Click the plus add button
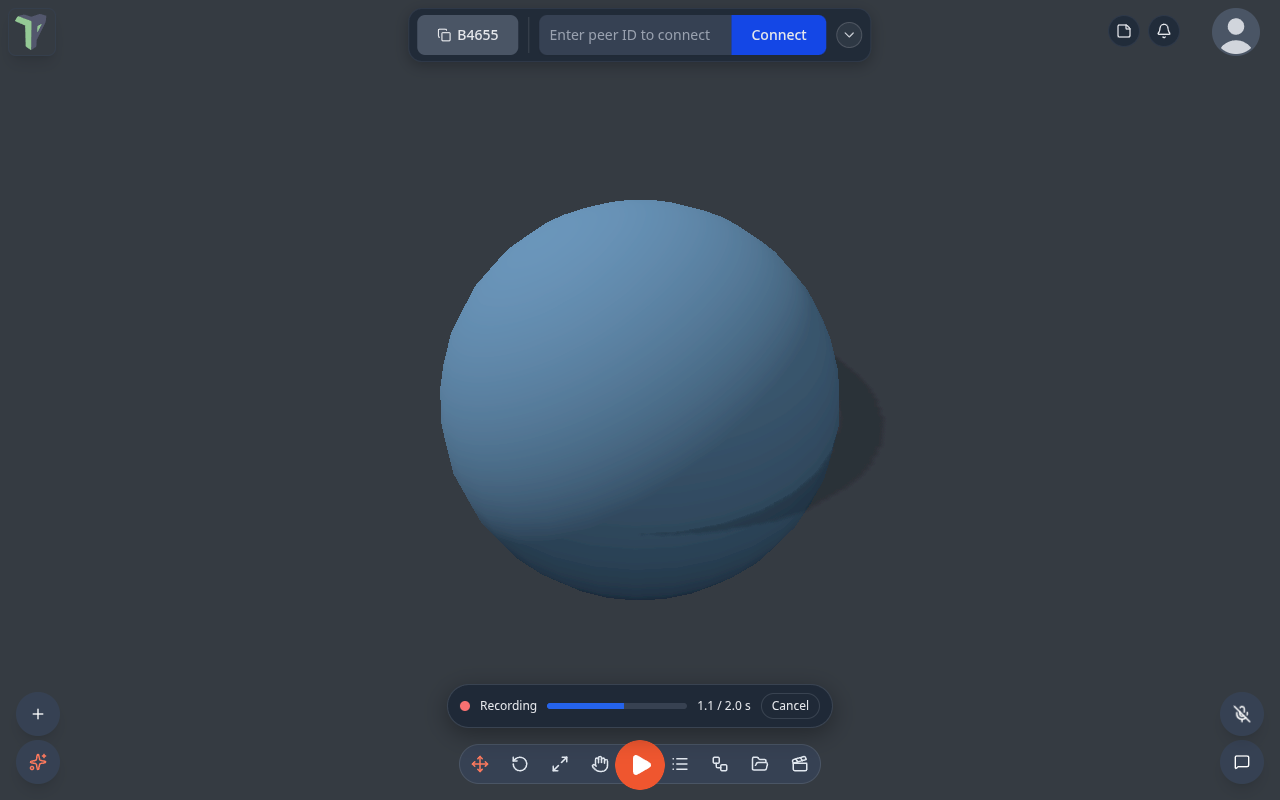The width and height of the screenshot is (1280, 800). click(x=38, y=714)
